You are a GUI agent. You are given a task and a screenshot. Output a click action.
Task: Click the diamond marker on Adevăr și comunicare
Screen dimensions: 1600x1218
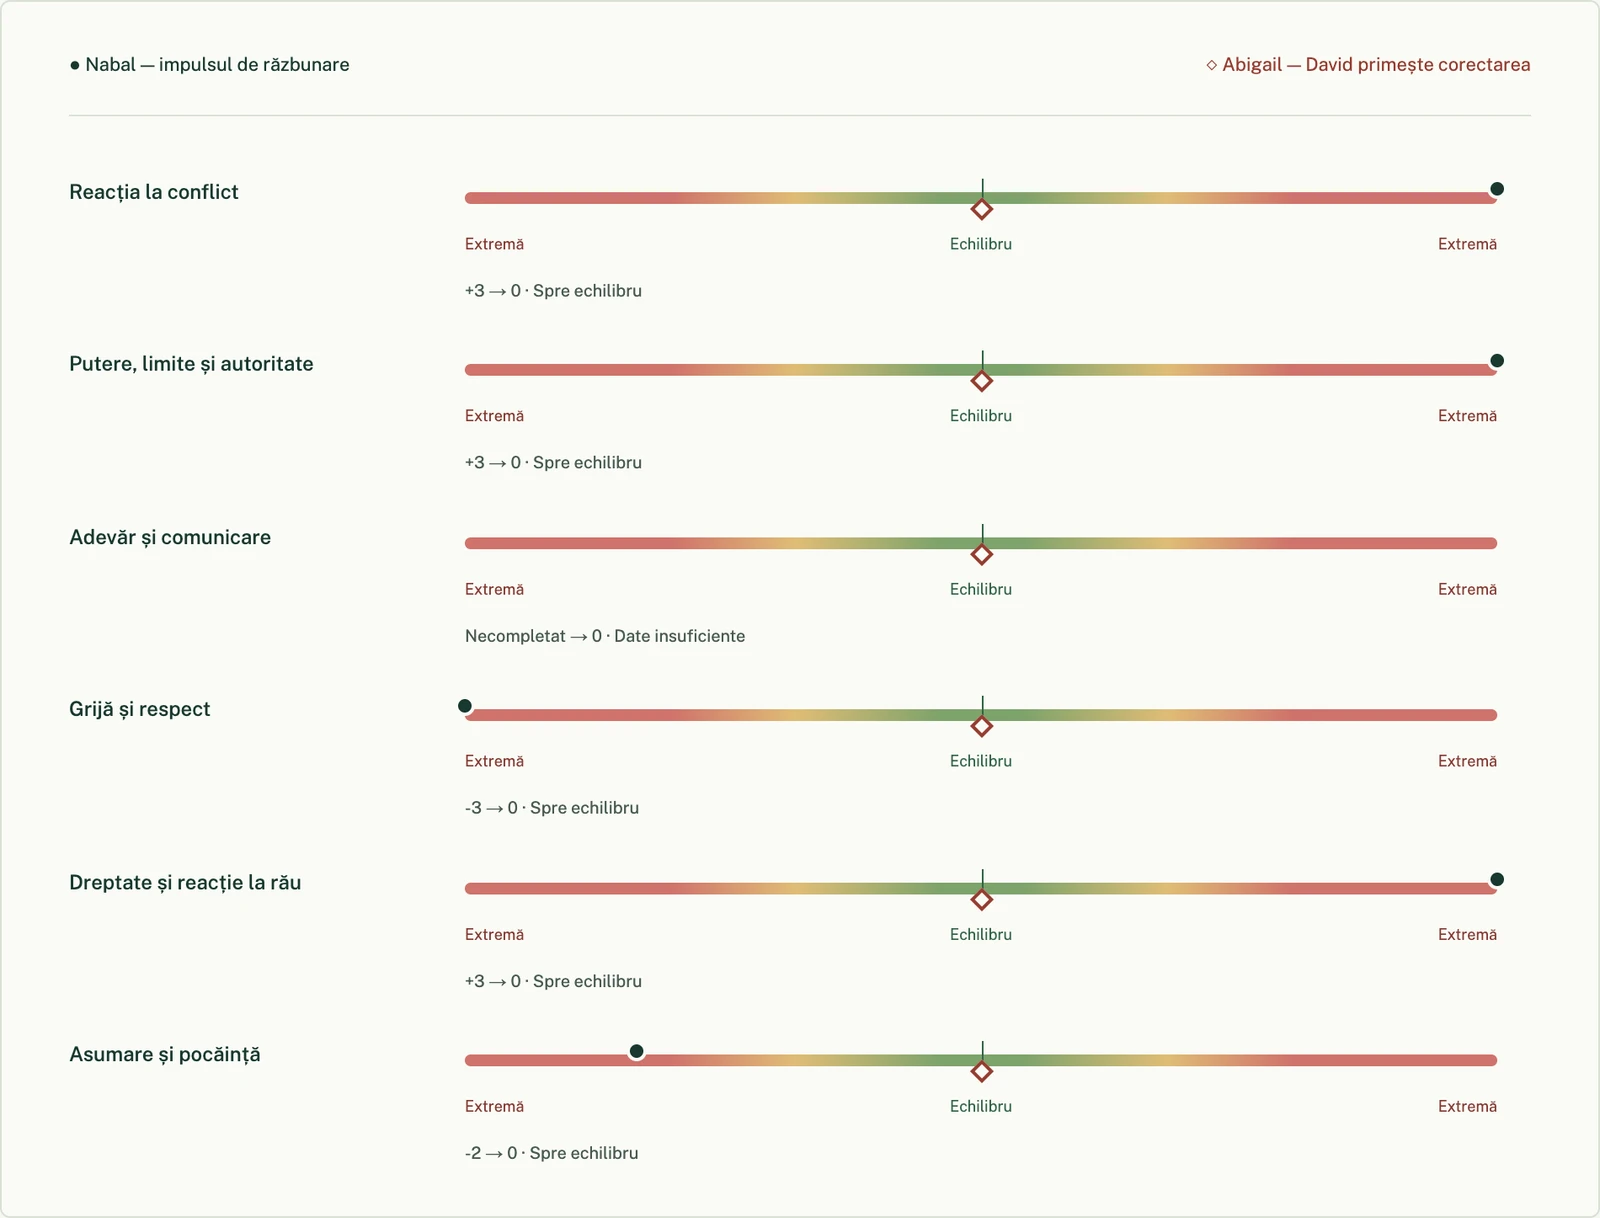point(982,554)
